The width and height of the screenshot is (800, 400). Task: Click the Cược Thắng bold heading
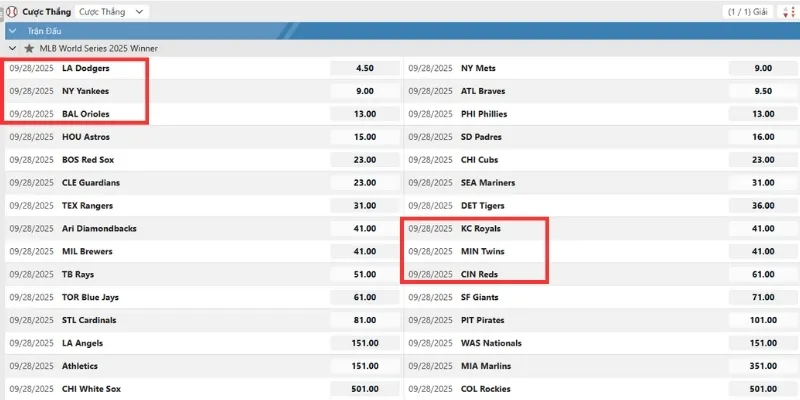(x=46, y=12)
